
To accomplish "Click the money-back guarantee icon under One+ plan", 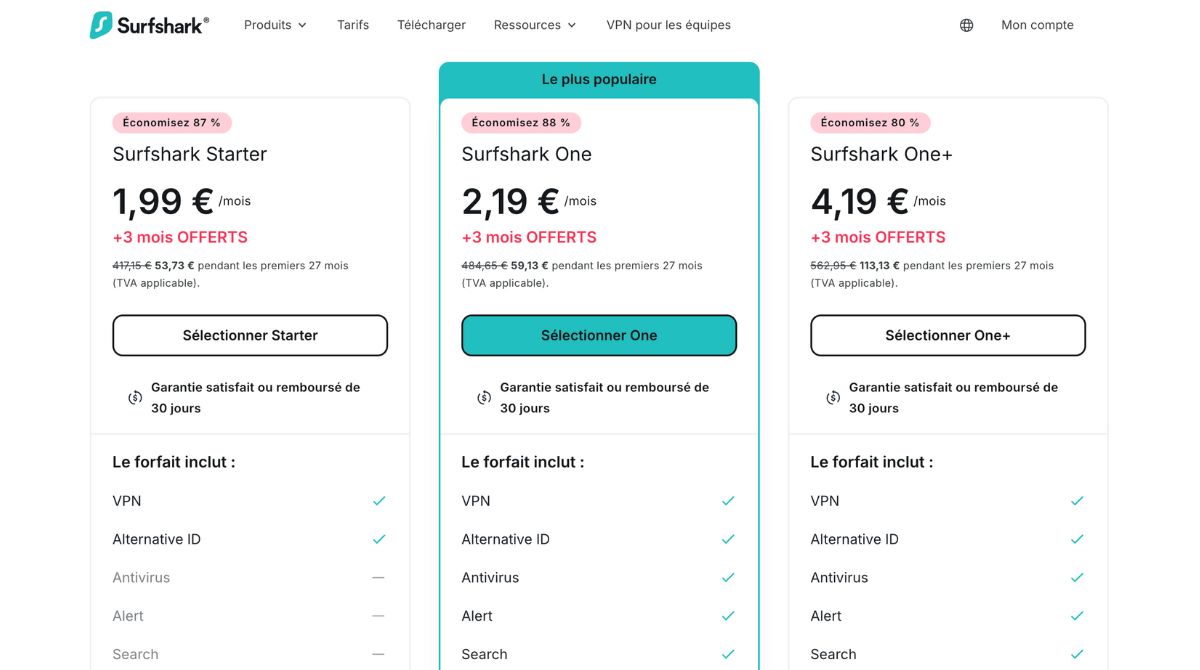I will coord(833,397).
